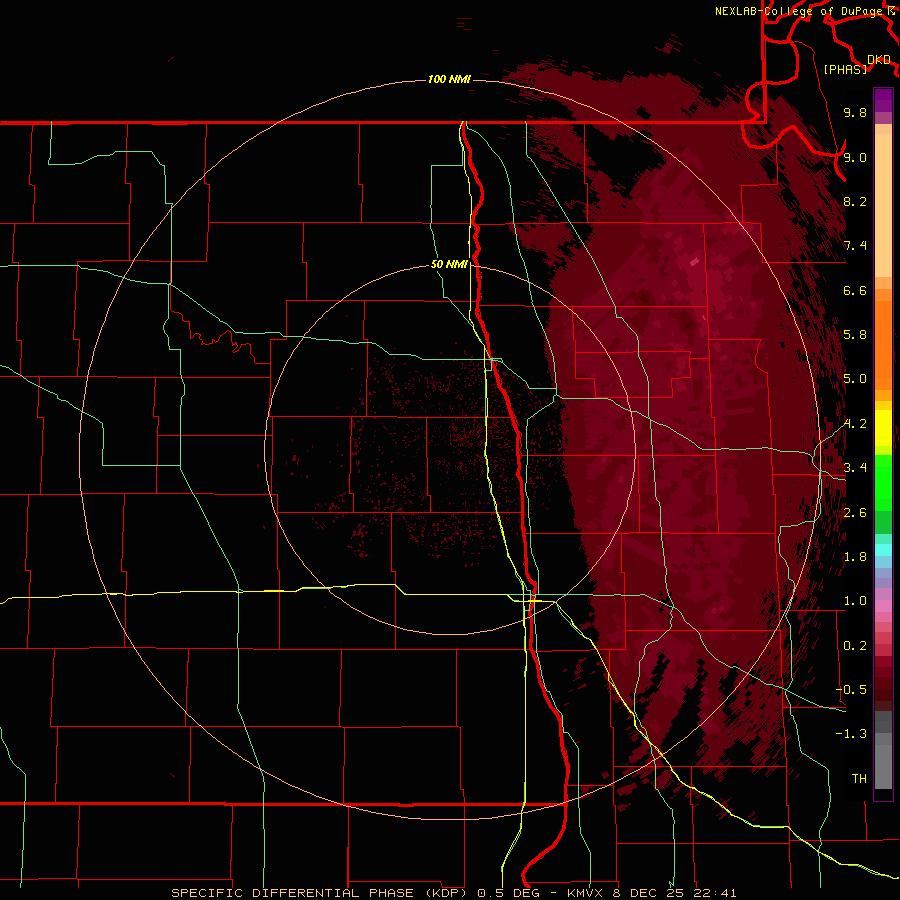Select the "DKD" legend title

coord(879,60)
